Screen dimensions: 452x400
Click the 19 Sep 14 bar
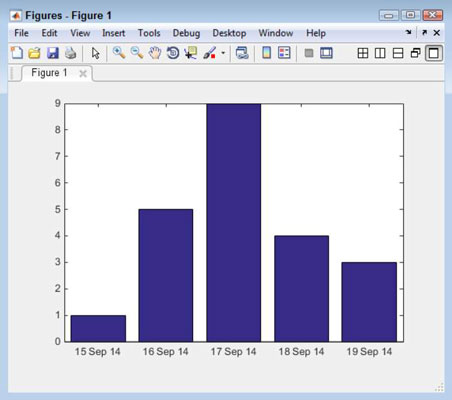point(369,302)
